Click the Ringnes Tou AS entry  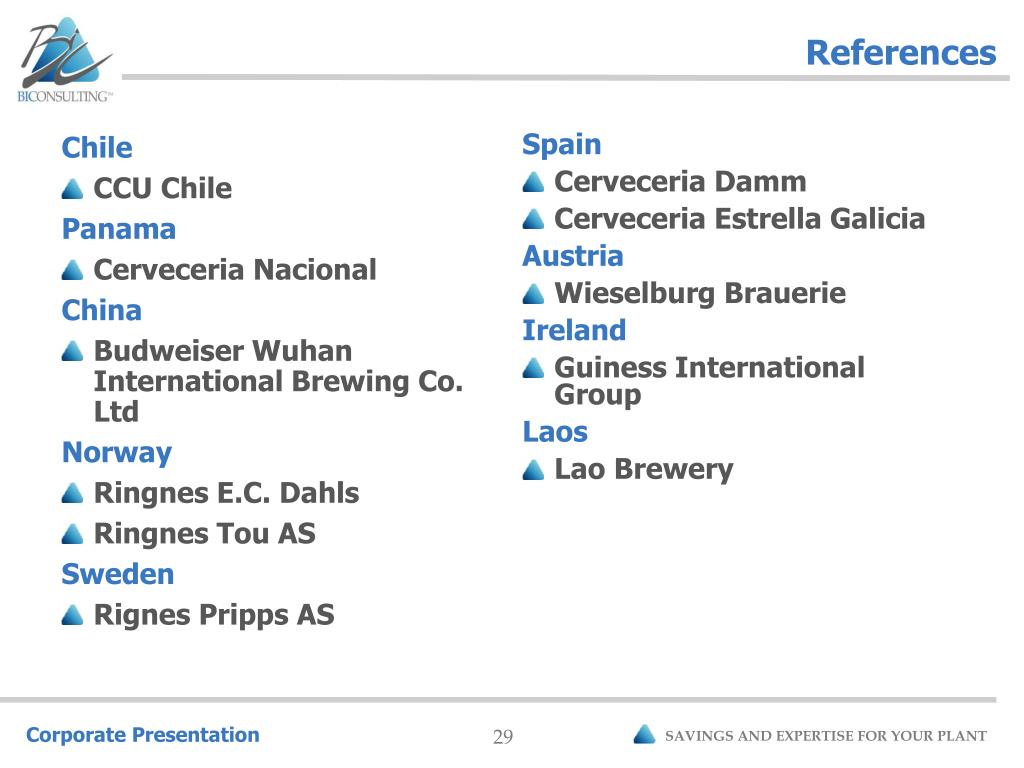(205, 534)
